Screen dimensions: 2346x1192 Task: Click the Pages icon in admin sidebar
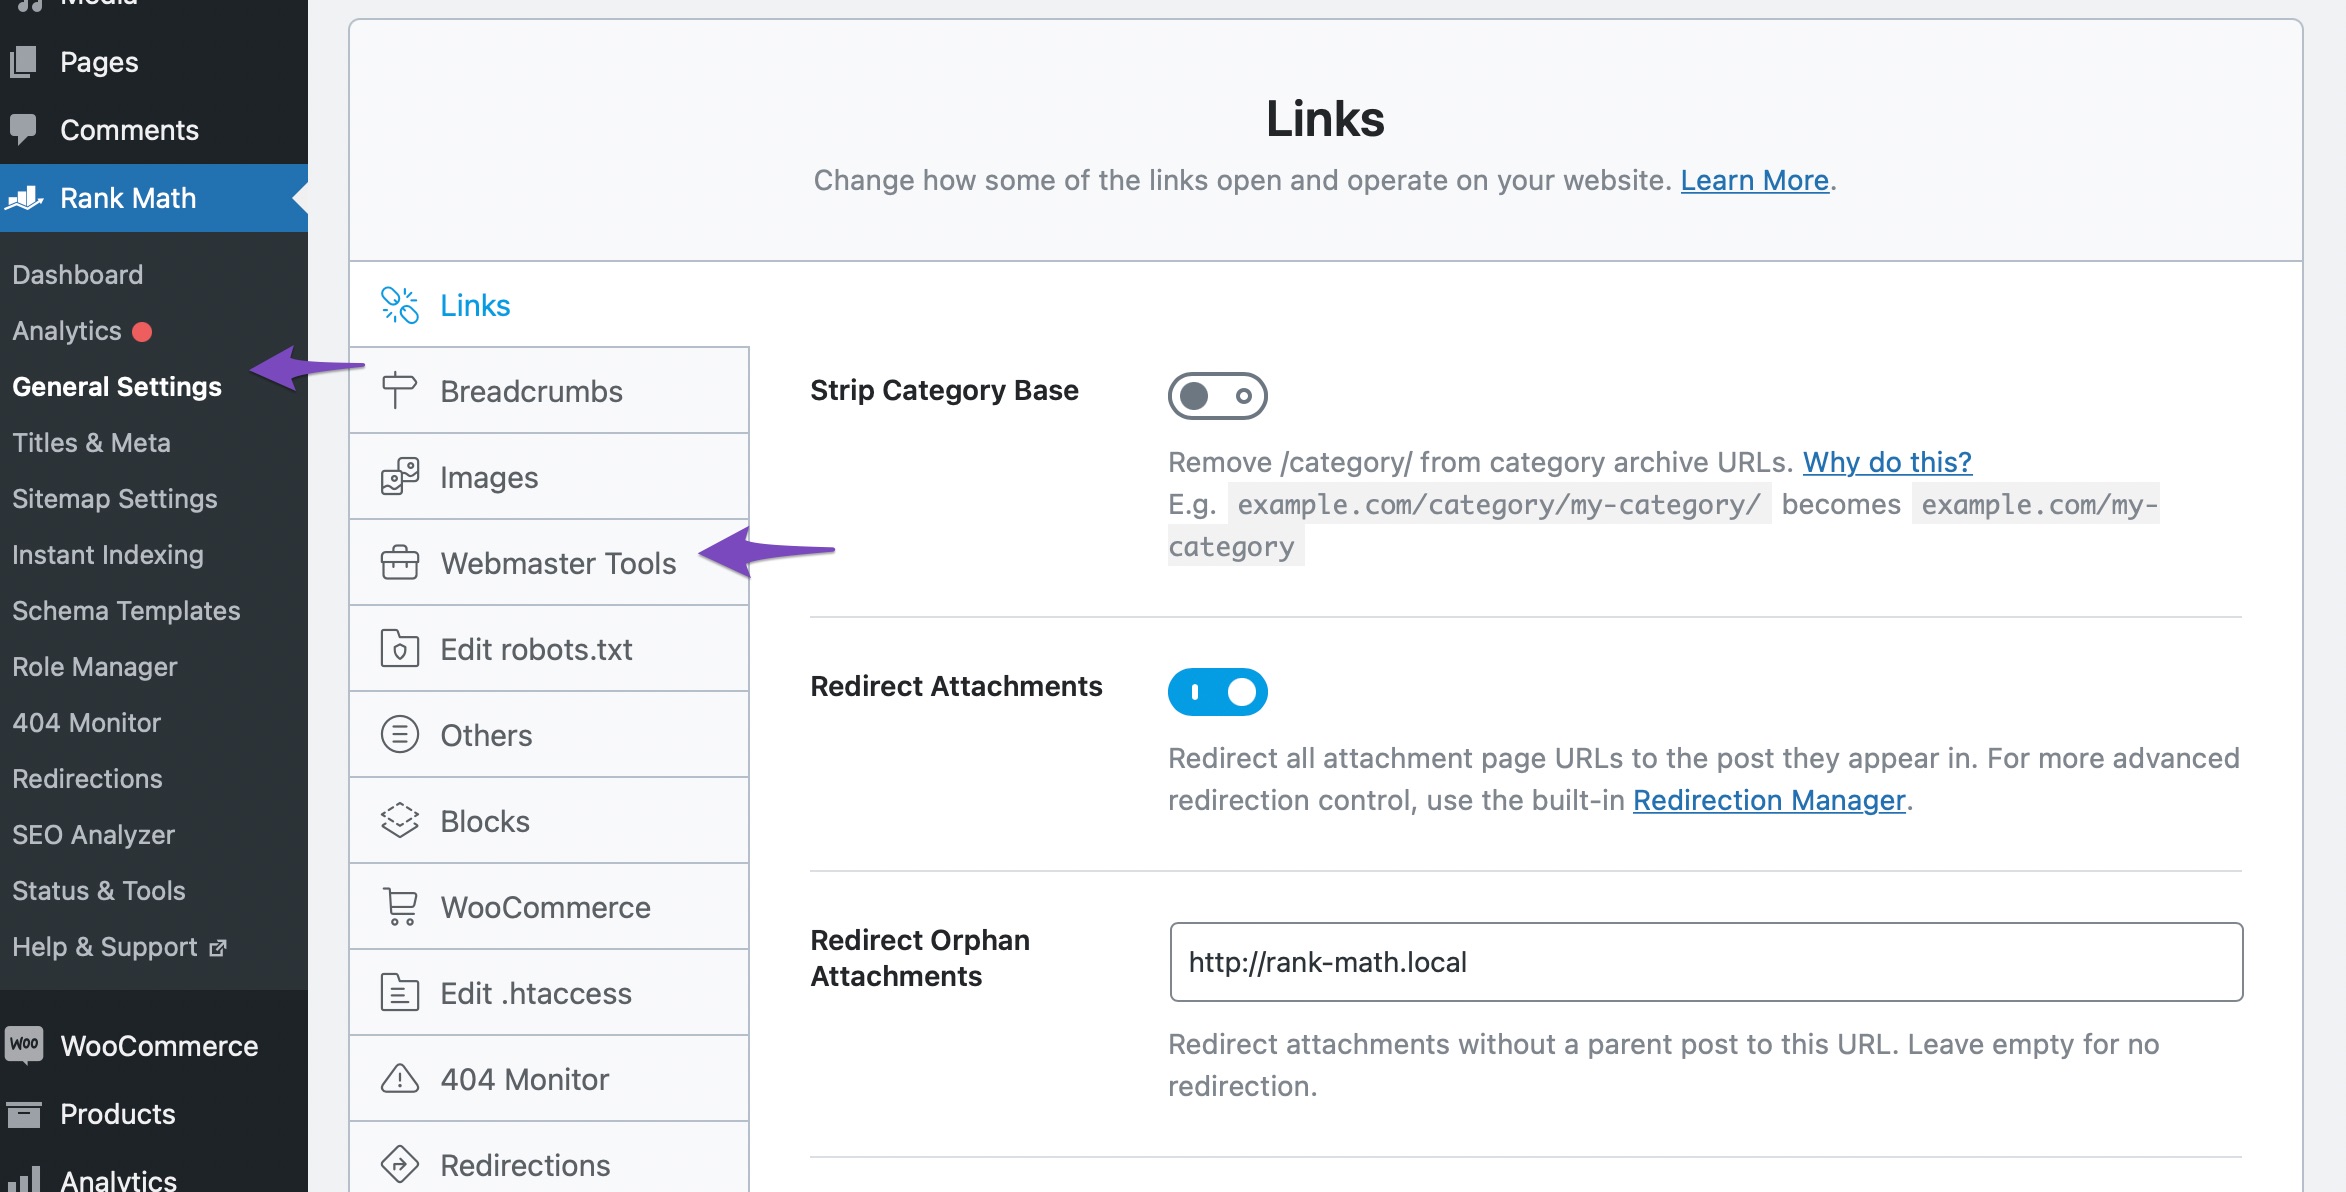click(22, 62)
